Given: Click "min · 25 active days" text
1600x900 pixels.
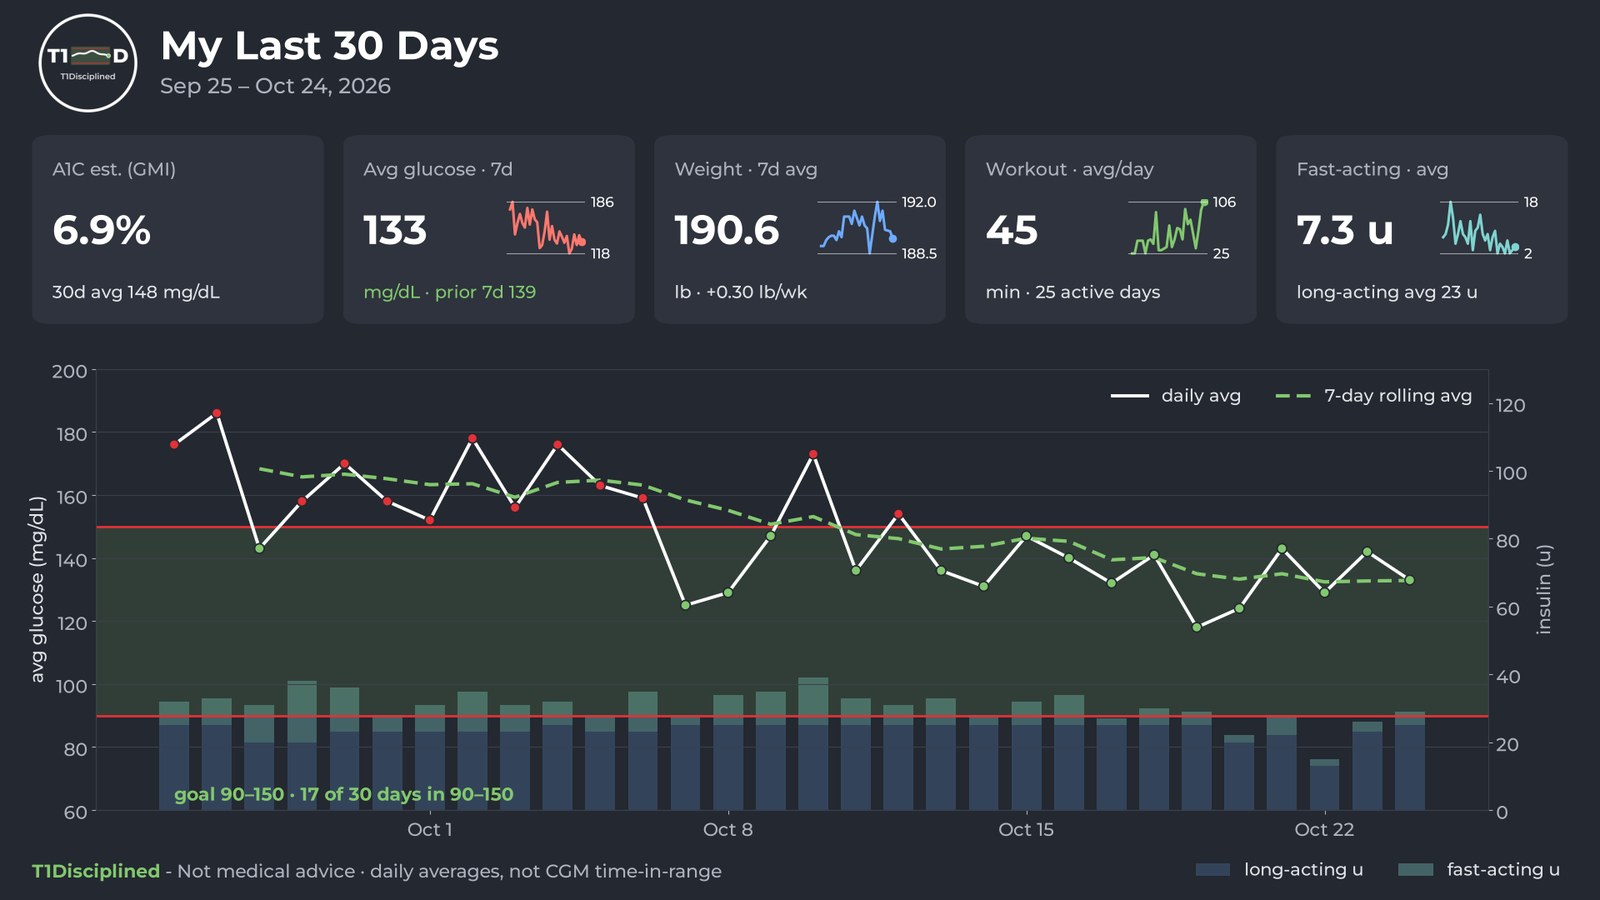Looking at the screenshot, I should point(1073,292).
